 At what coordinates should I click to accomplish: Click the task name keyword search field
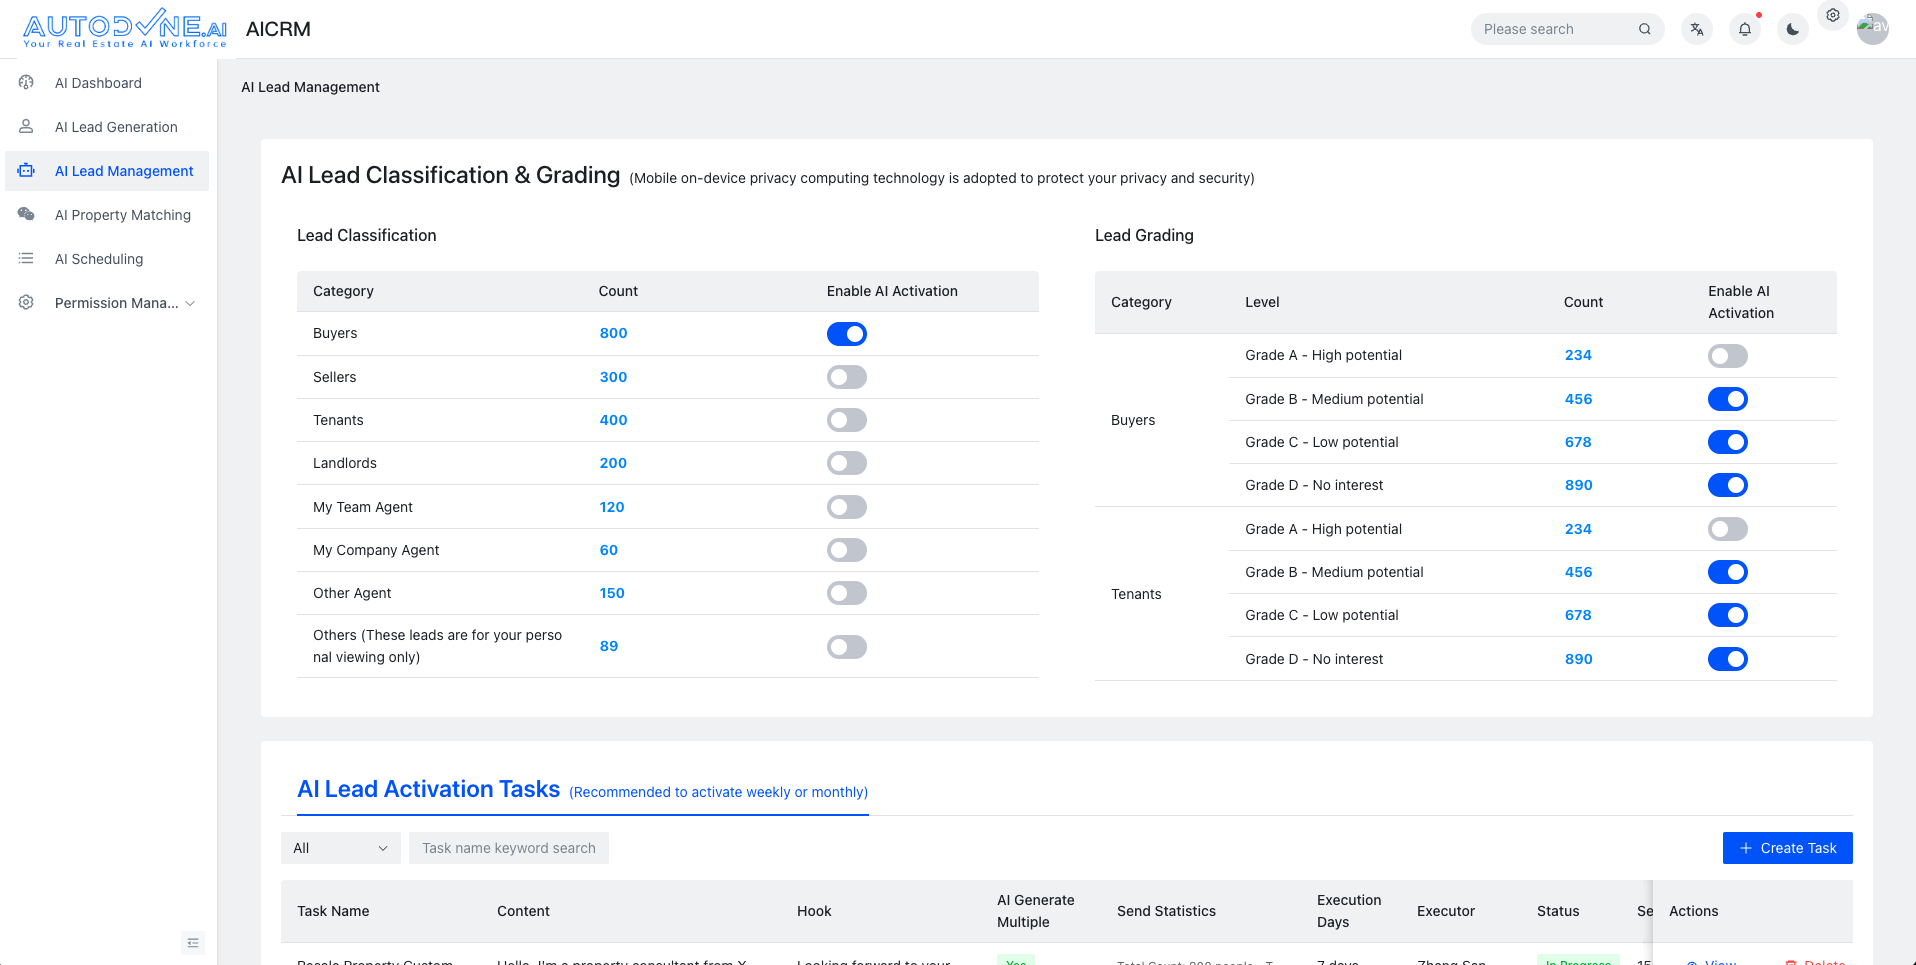(508, 848)
